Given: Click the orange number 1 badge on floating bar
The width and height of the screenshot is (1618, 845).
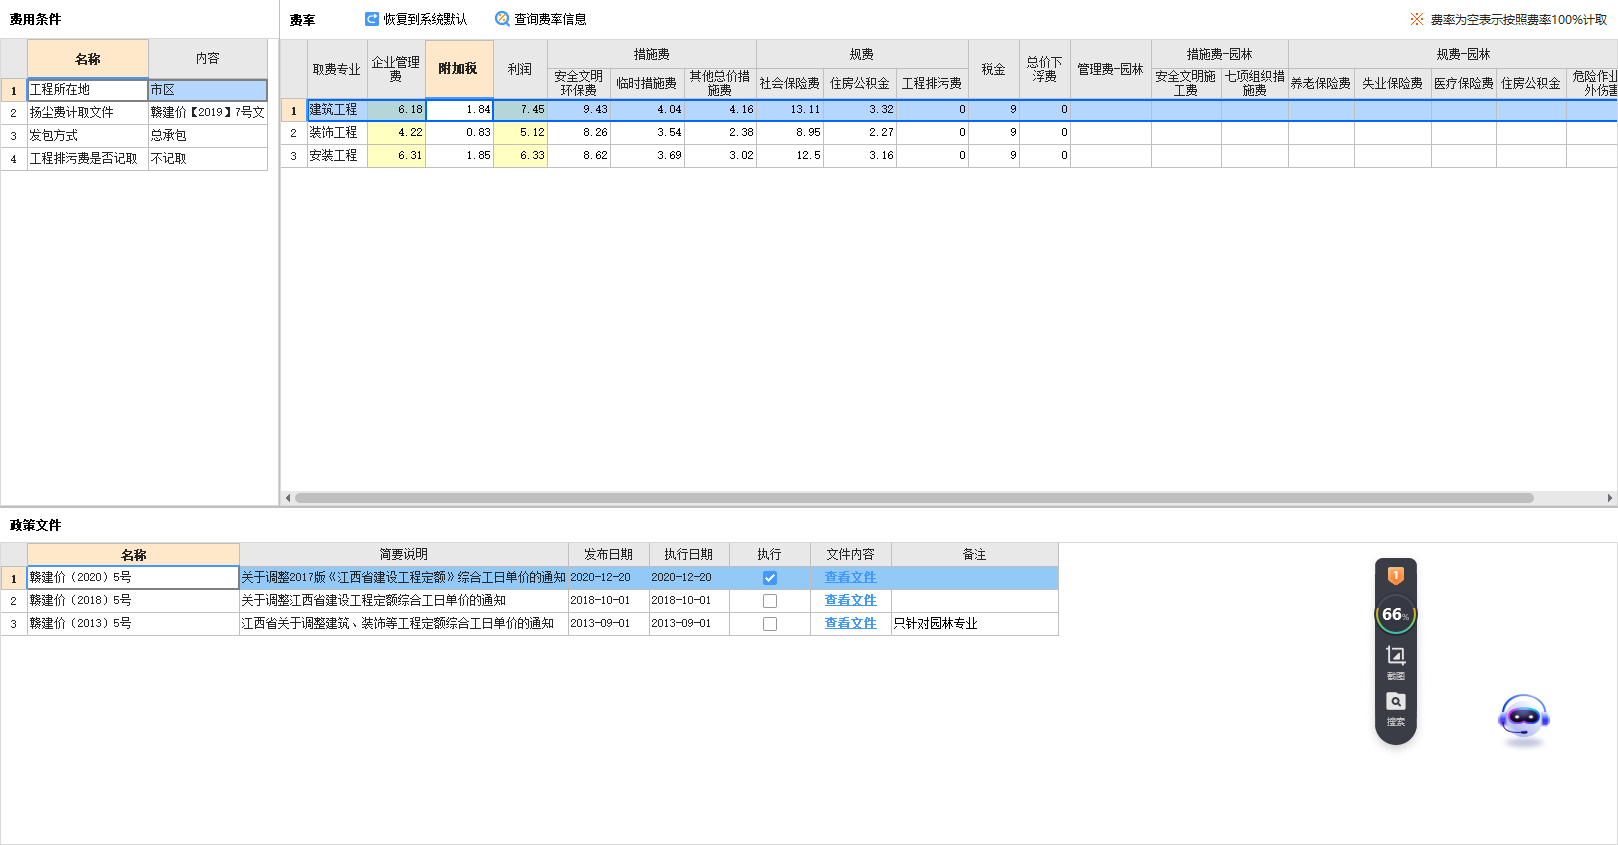Looking at the screenshot, I should [1396, 575].
